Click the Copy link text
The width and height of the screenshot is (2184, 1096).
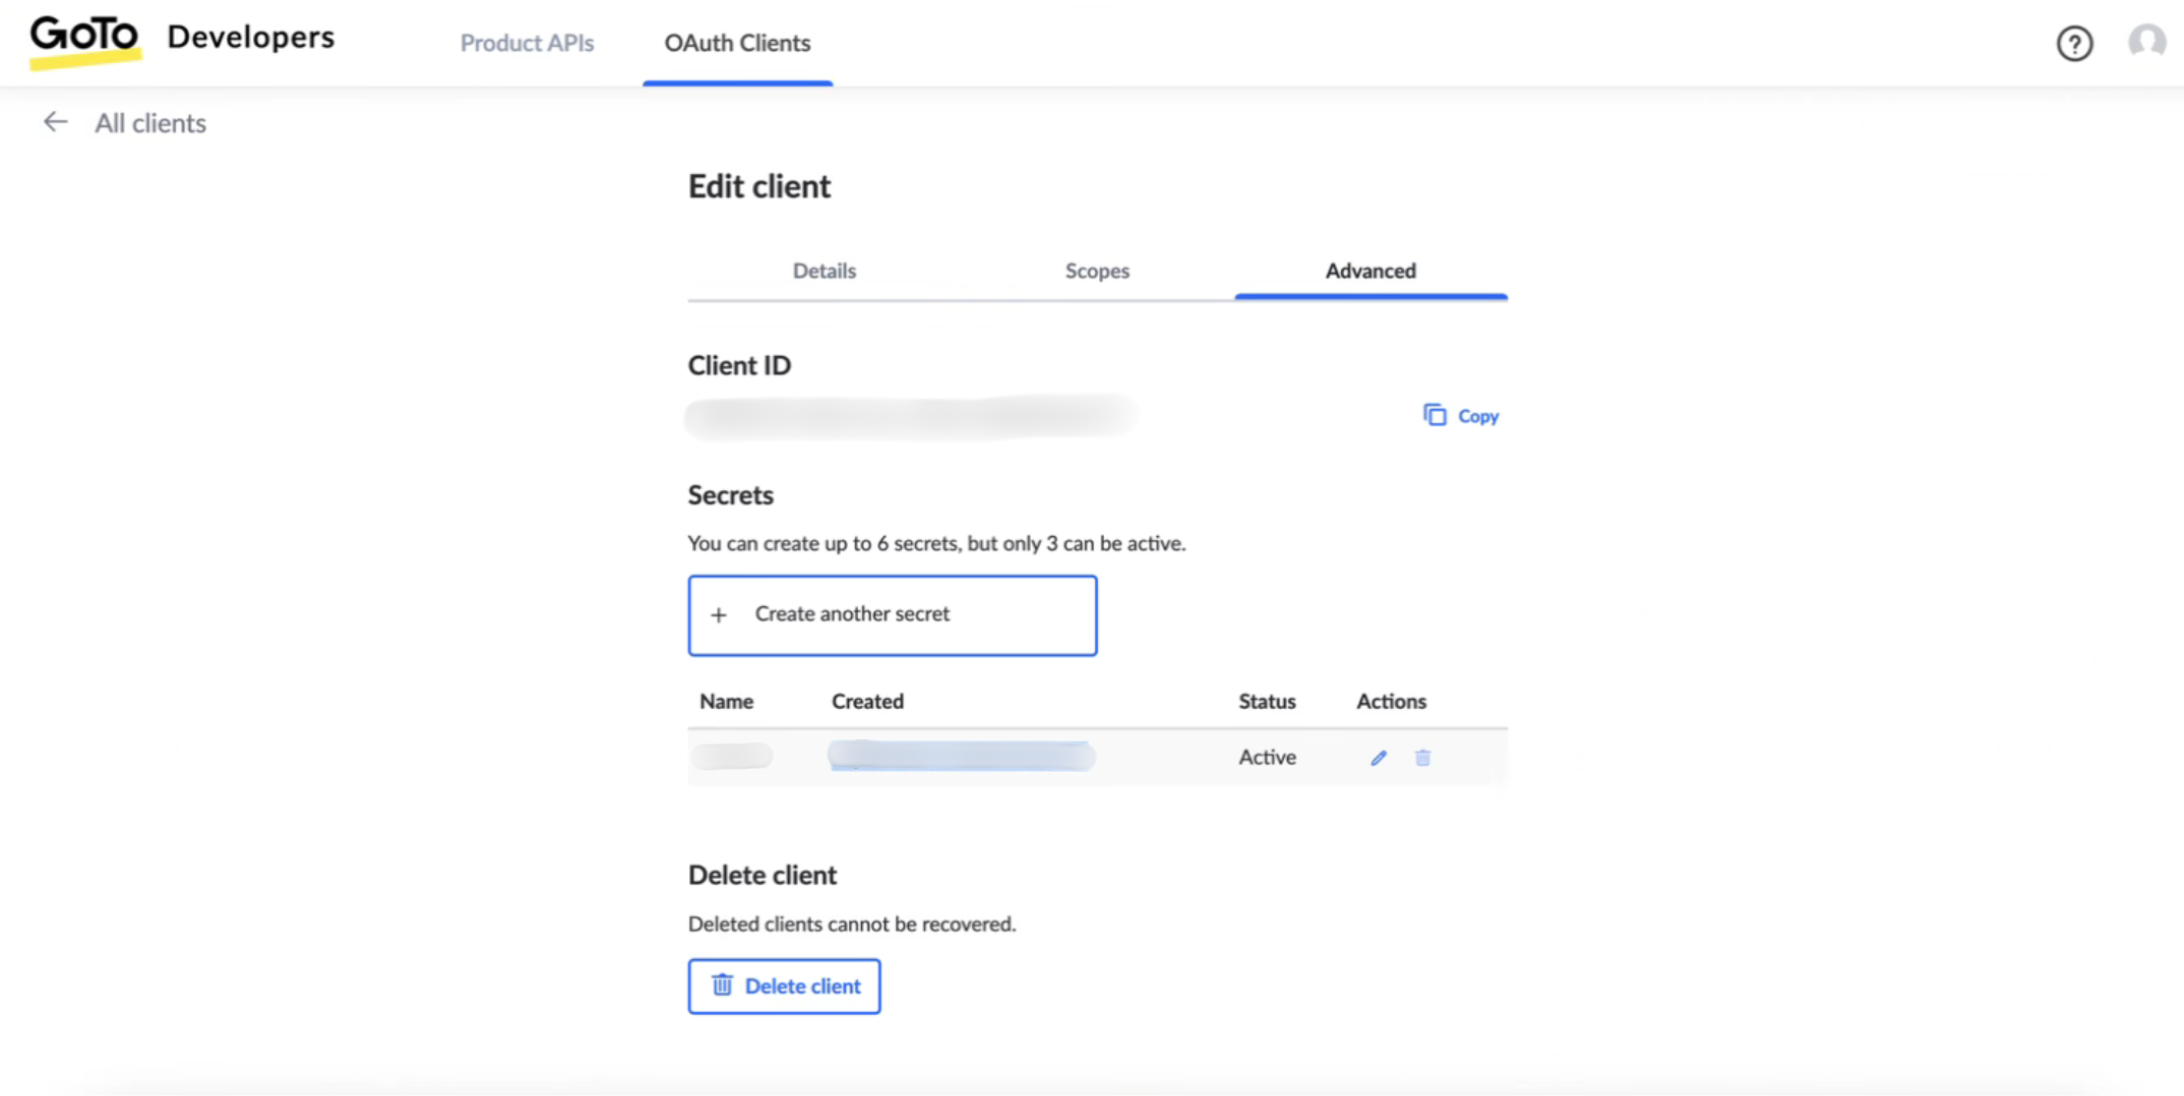(x=1477, y=416)
